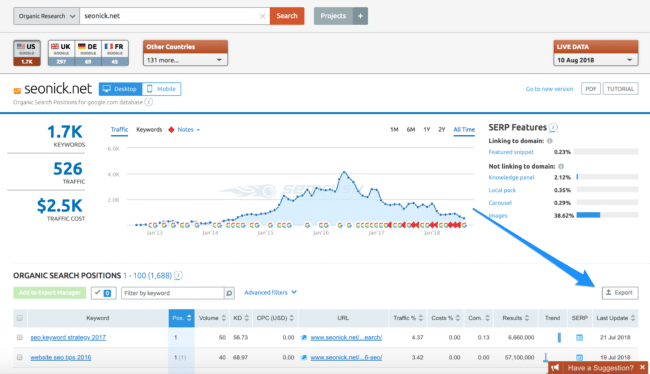Viewport: 650px width, 374px height.
Task: Click the PDF button
Action: [591, 89]
